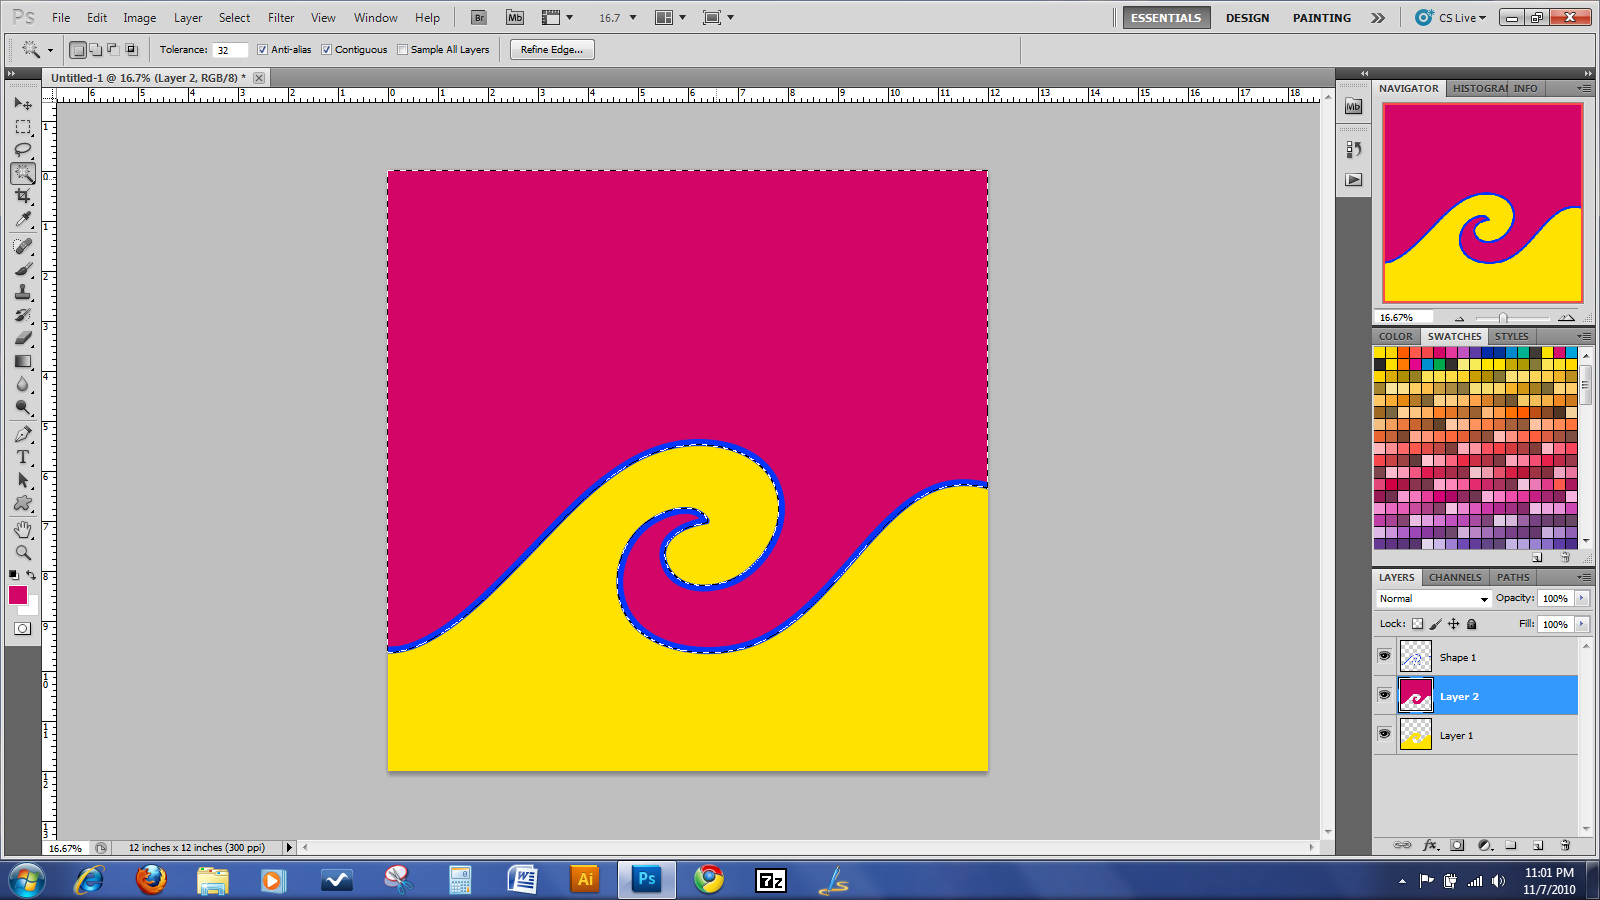
Task: Click the Refine Edge button
Action: (x=552, y=50)
